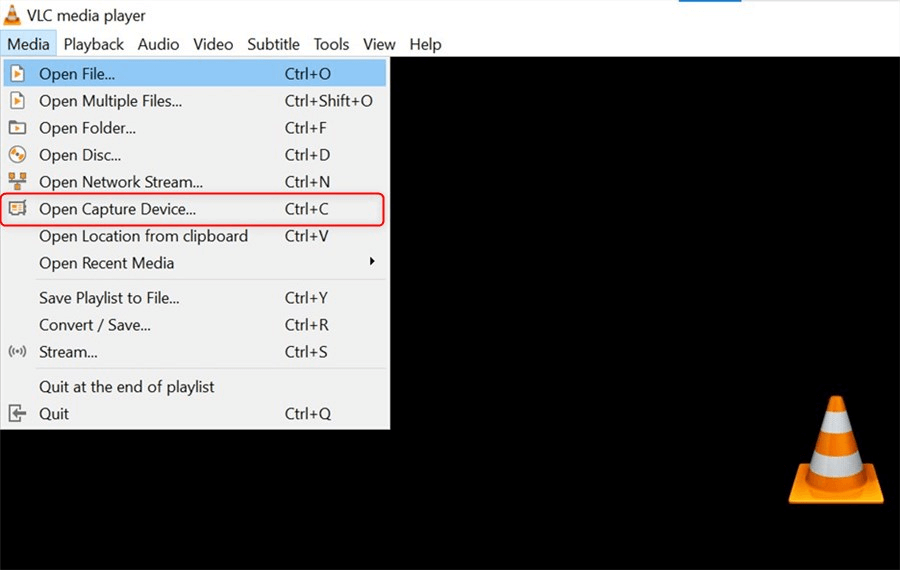Click the Open Network Stream icon
Image resolution: width=900 pixels, height=570 pixels.
(18, 181)
